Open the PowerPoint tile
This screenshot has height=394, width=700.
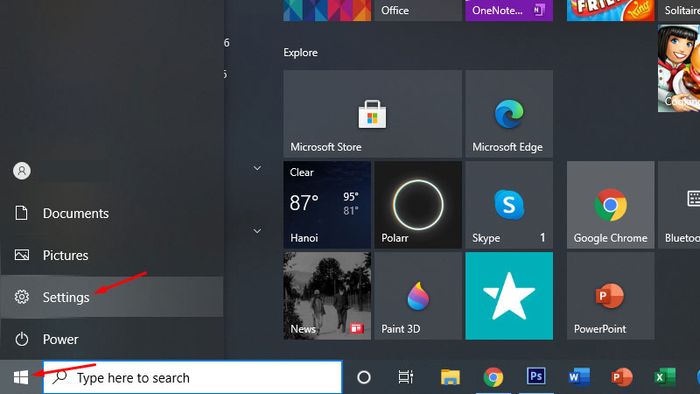(x=610, y=296)
